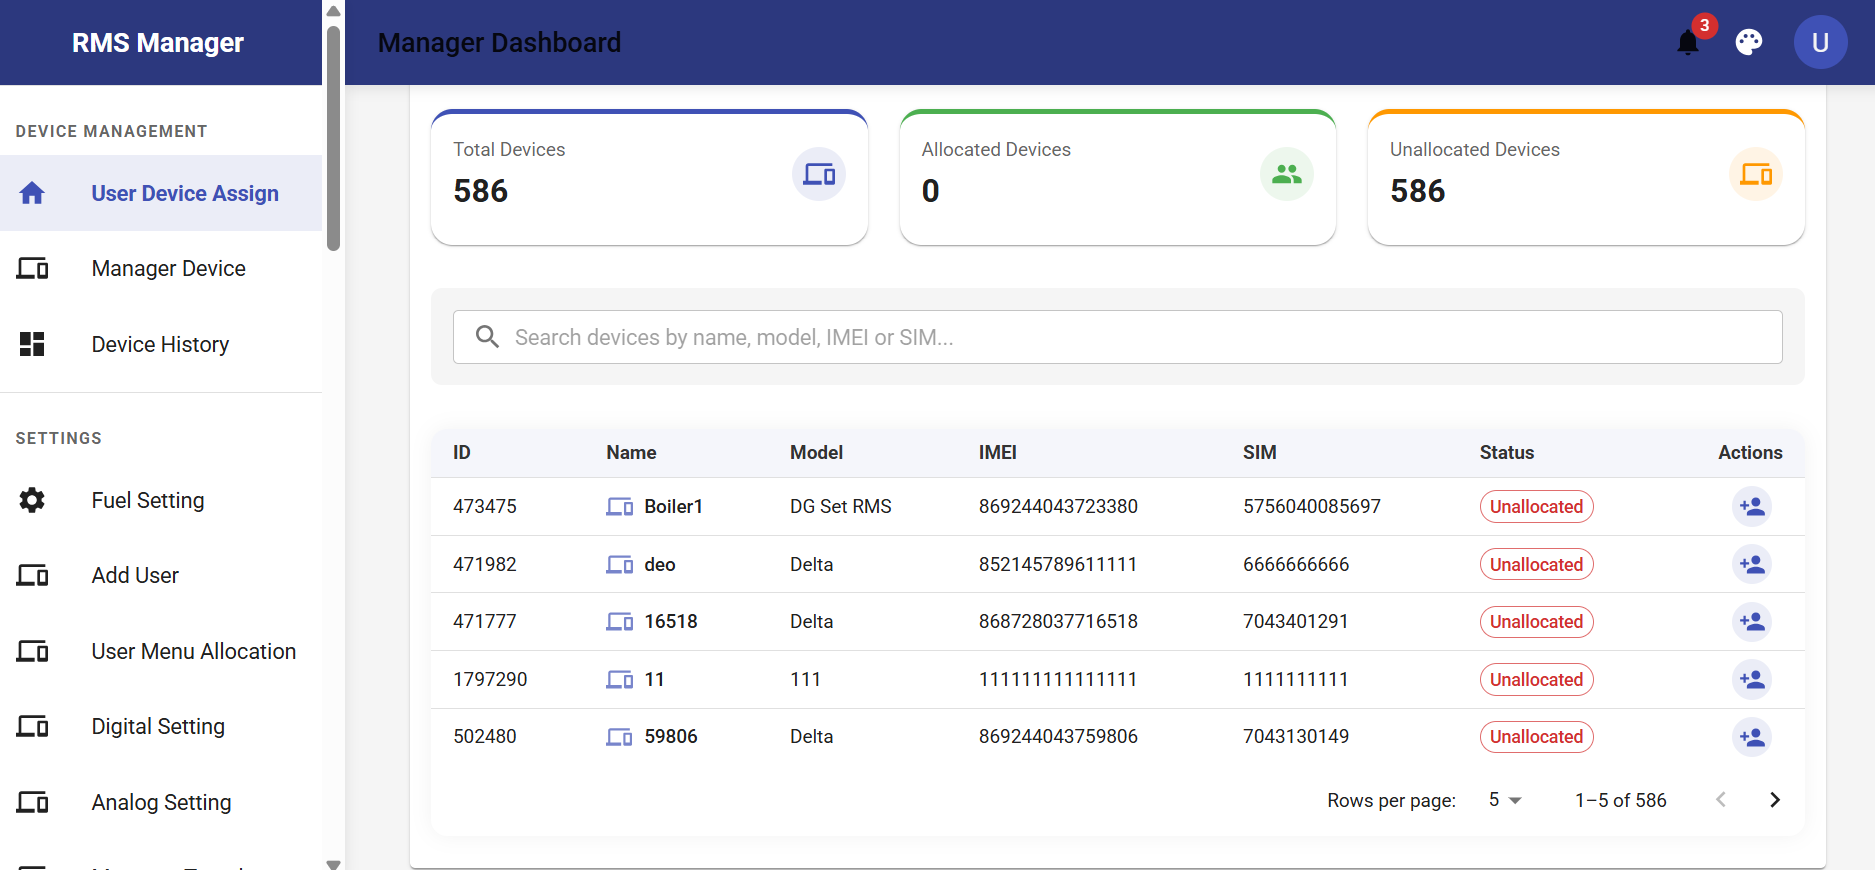
Task: Click sidebar scrollbar down arrow
Action: 333,863
